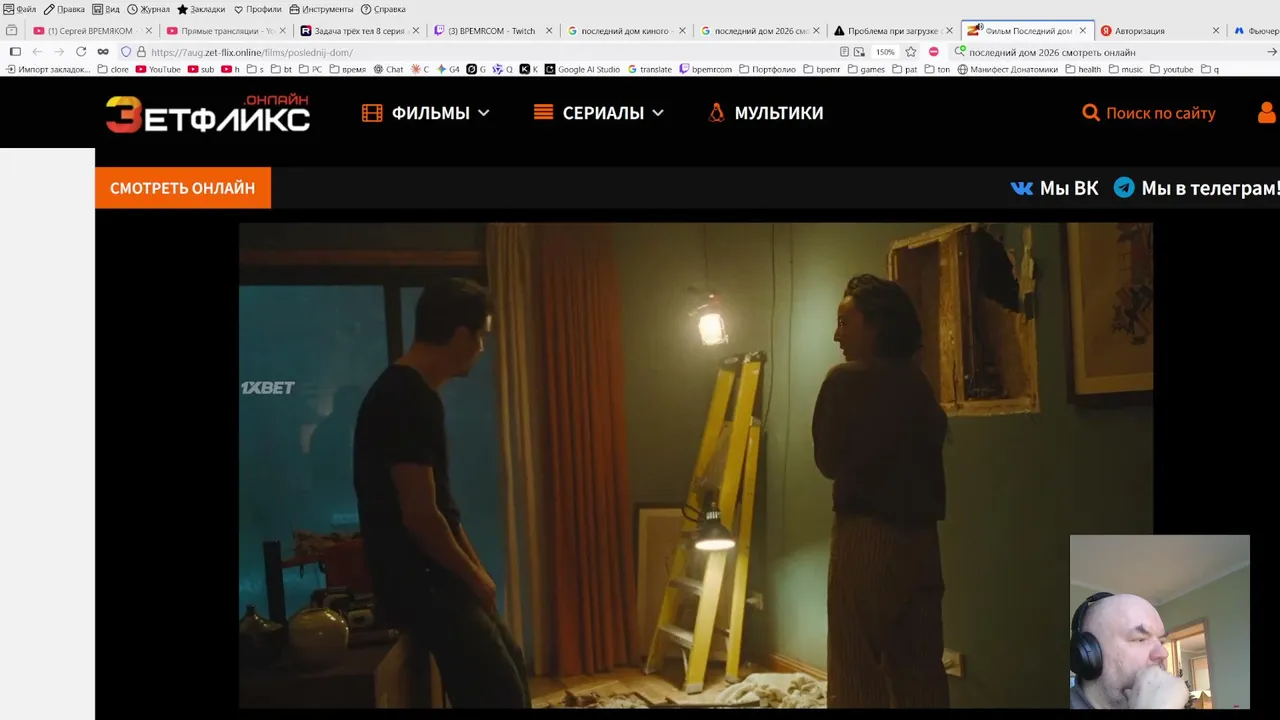Click the Поиск по сайту link
Screen dimensions: 1280x720
click(x=1149, y=113)
